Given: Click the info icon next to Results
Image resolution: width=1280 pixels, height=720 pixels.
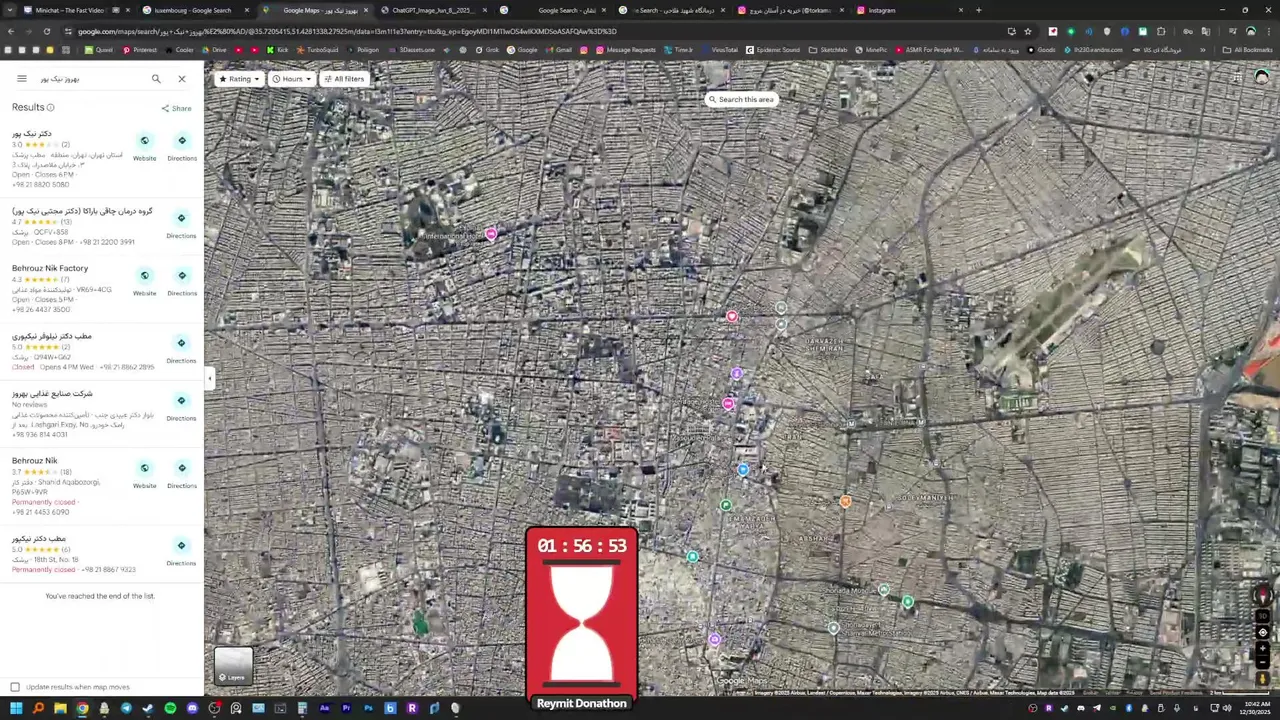Looking at the screenshot, I should pos(50,108).
